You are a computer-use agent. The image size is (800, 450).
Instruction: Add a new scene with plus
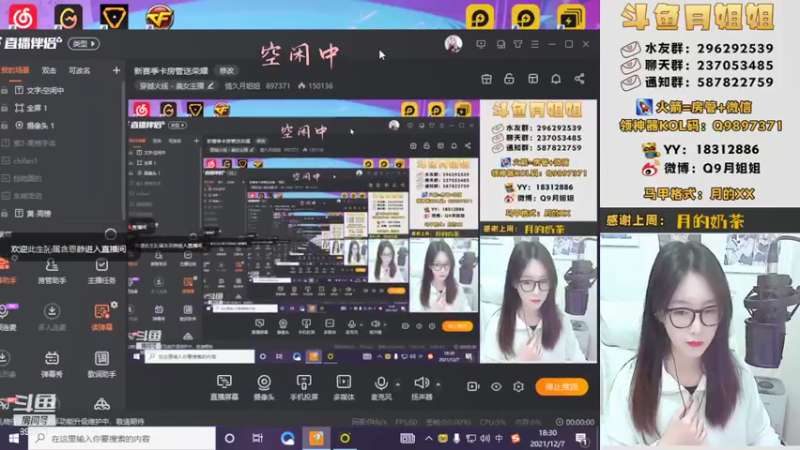(116, 70)
